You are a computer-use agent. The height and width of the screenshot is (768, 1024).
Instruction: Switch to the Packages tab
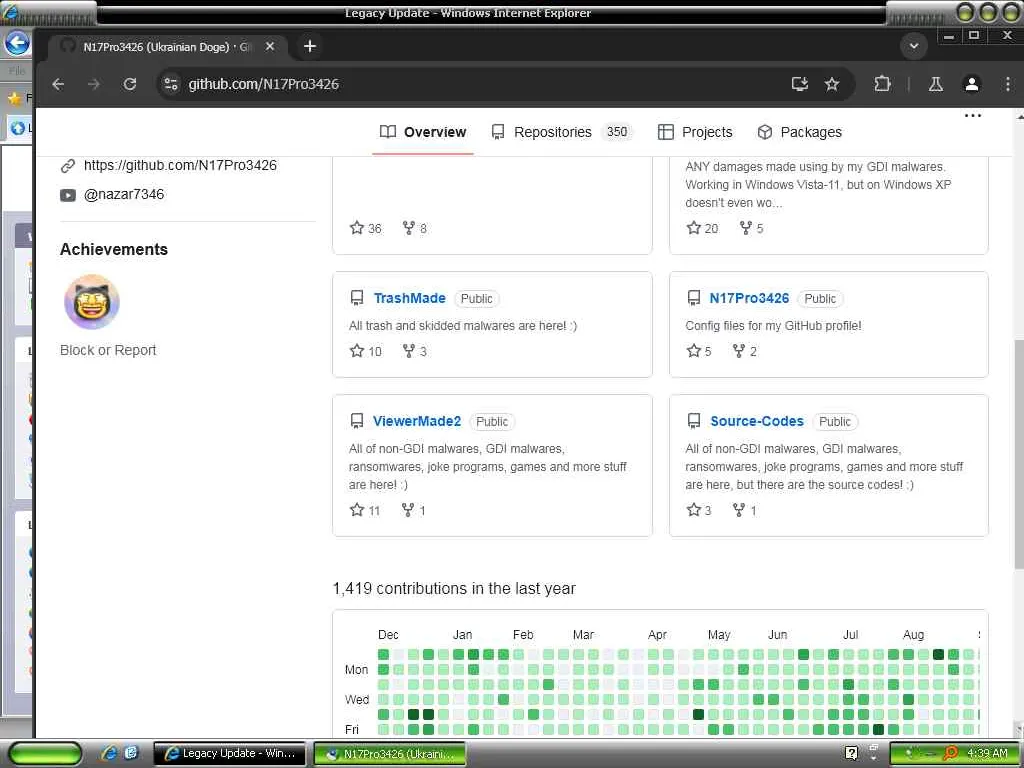[x=799, y=133]
